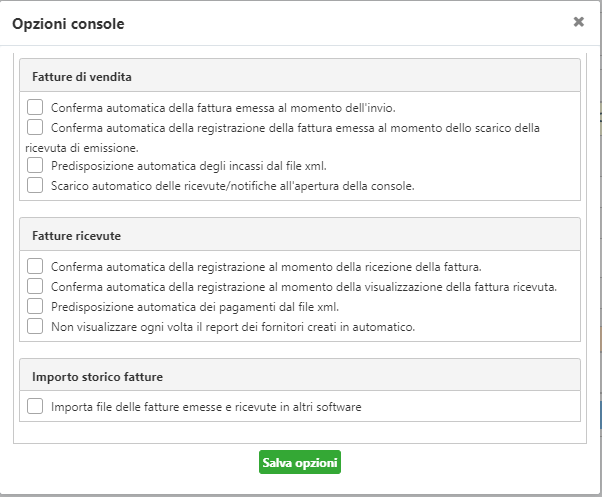602x497 pixels.
Task: Tick checkbox for Importa file delle fatture
Action: (x=35, y=406)
